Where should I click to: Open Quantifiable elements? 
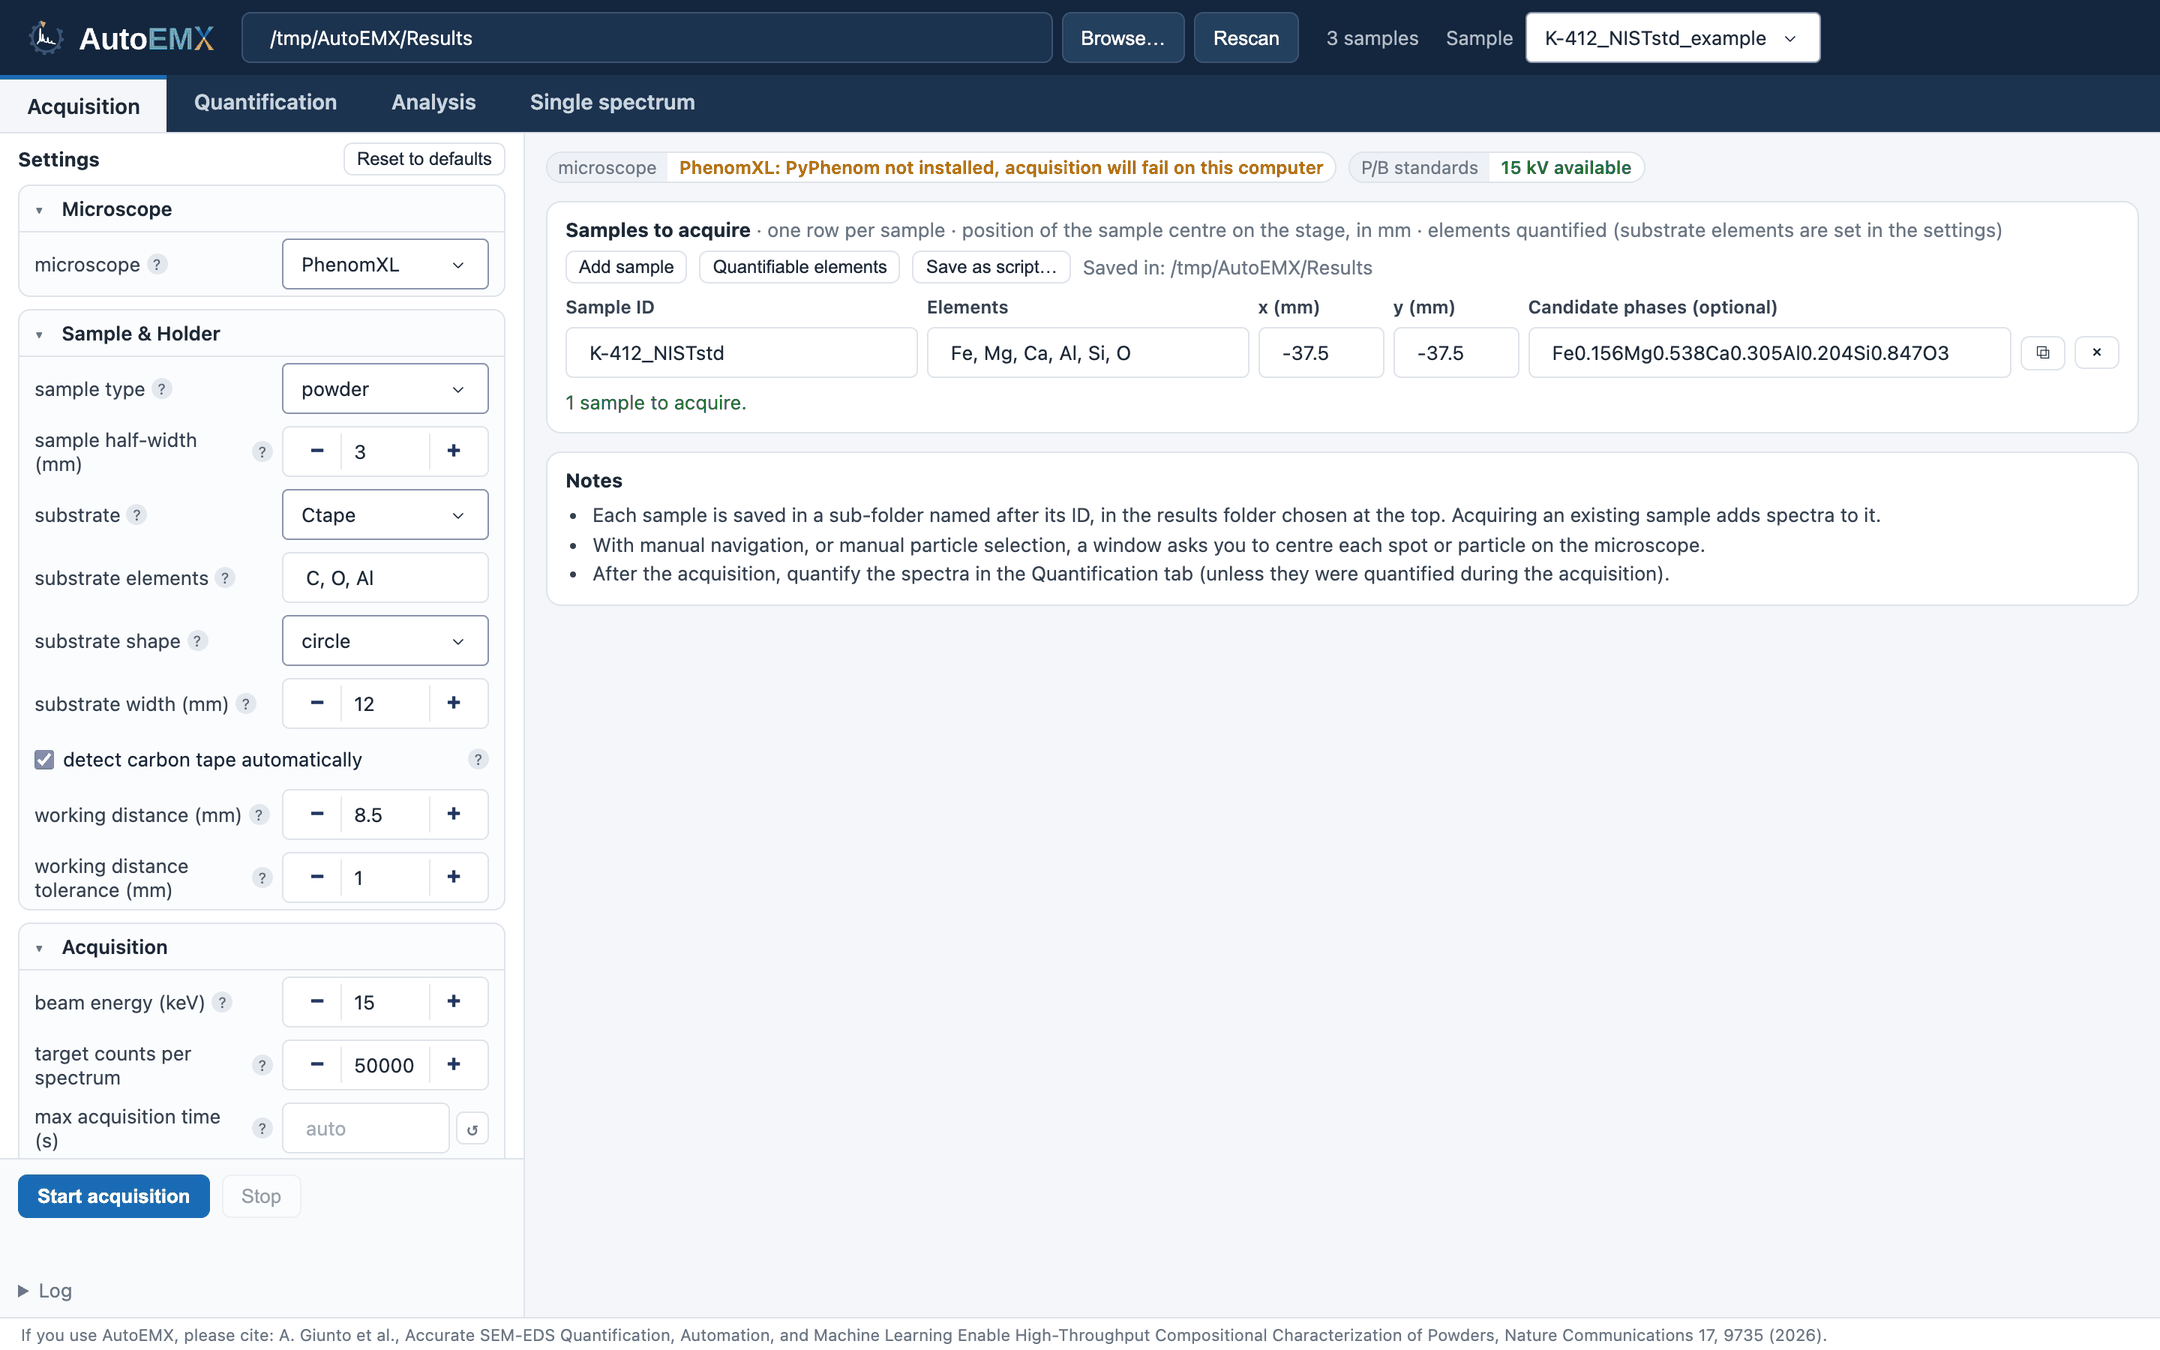tap(799, 267)
